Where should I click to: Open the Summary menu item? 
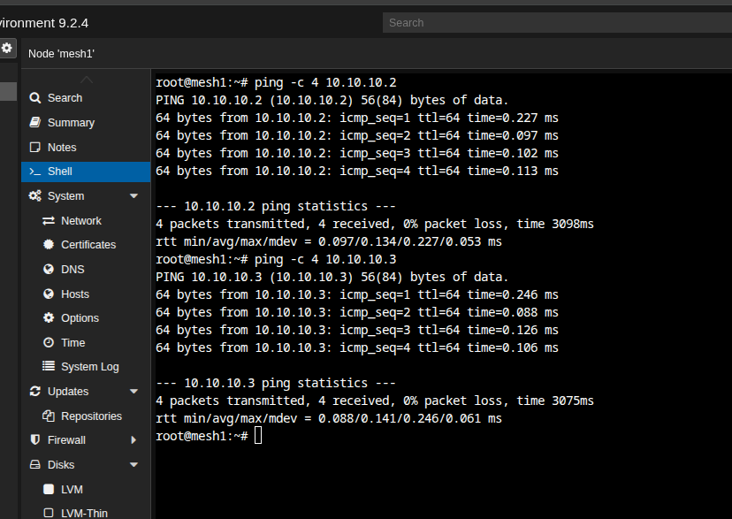[86, 122]
